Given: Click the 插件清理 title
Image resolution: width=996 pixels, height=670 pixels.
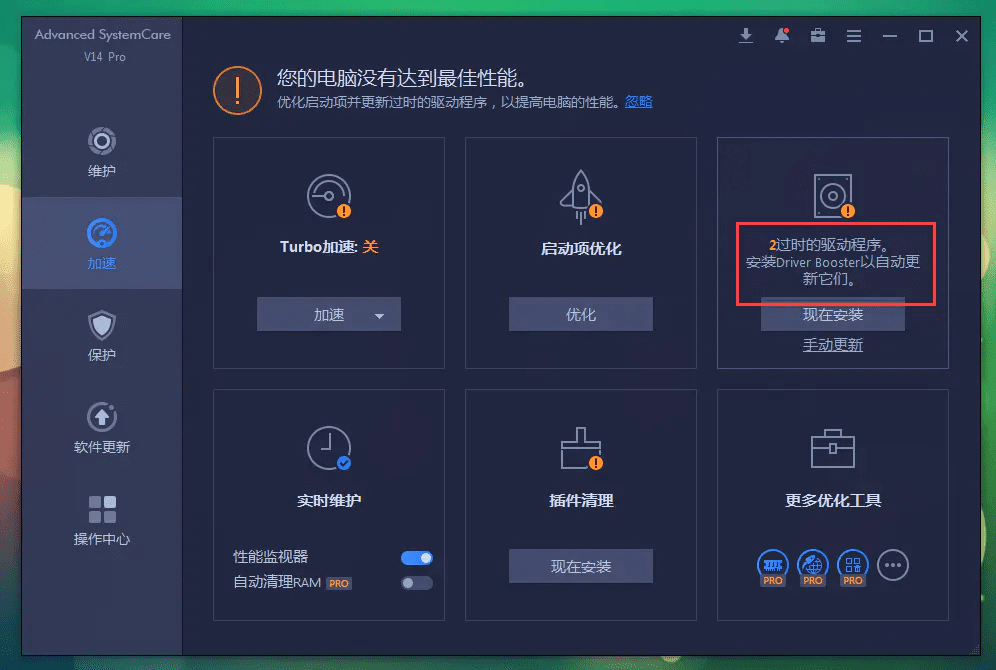Looking at the screenshot, I should (x=581, y=500).
